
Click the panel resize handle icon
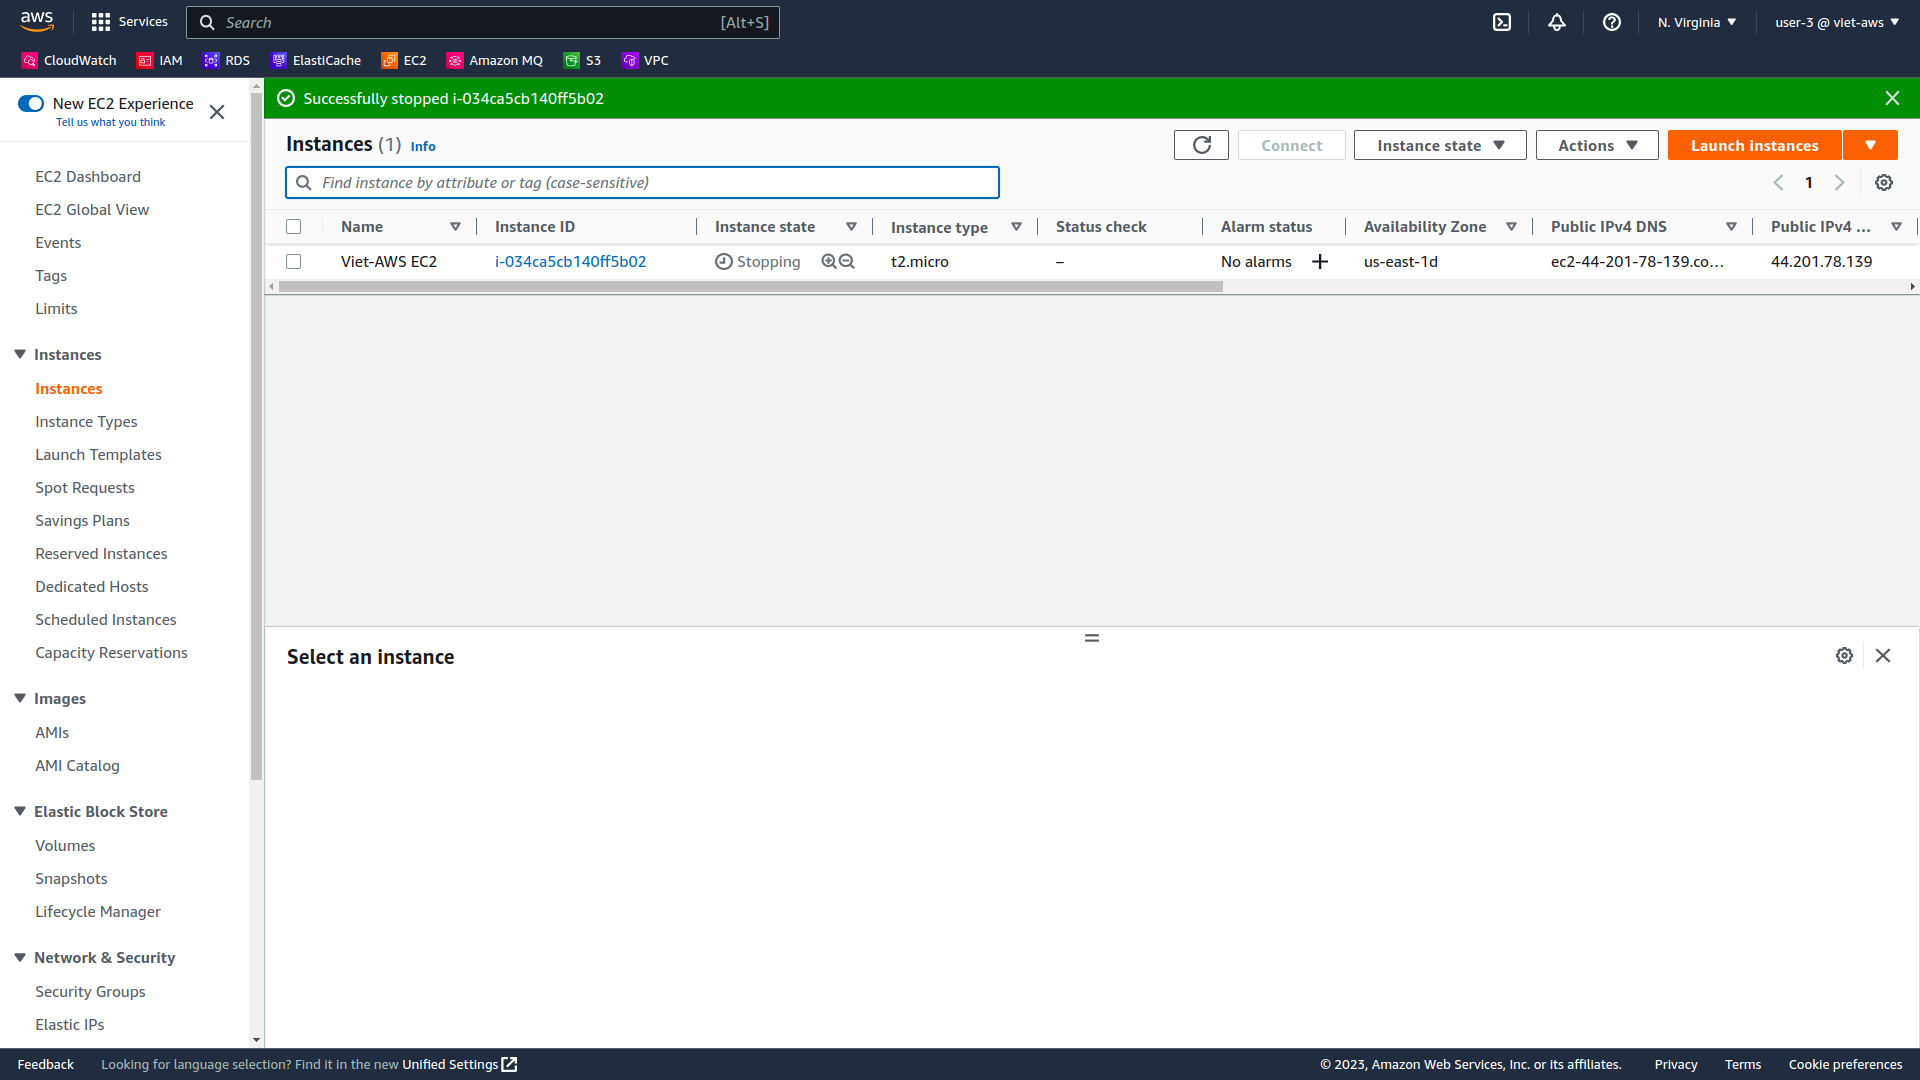pos(1092,638)
